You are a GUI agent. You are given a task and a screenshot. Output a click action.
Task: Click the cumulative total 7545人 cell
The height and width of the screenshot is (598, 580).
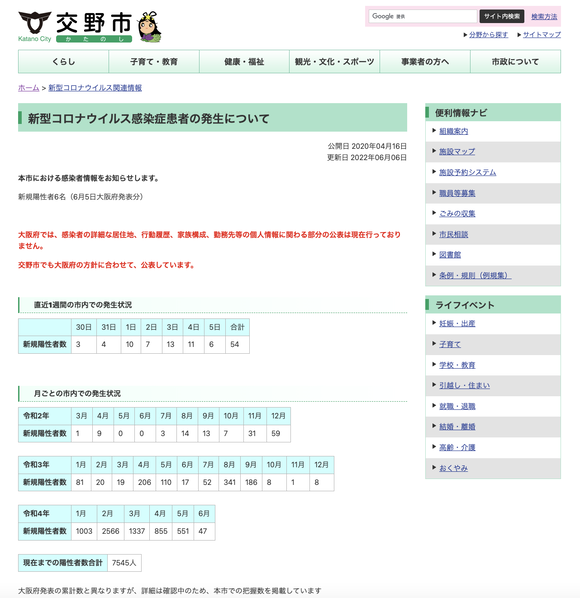tap(124, 563)
